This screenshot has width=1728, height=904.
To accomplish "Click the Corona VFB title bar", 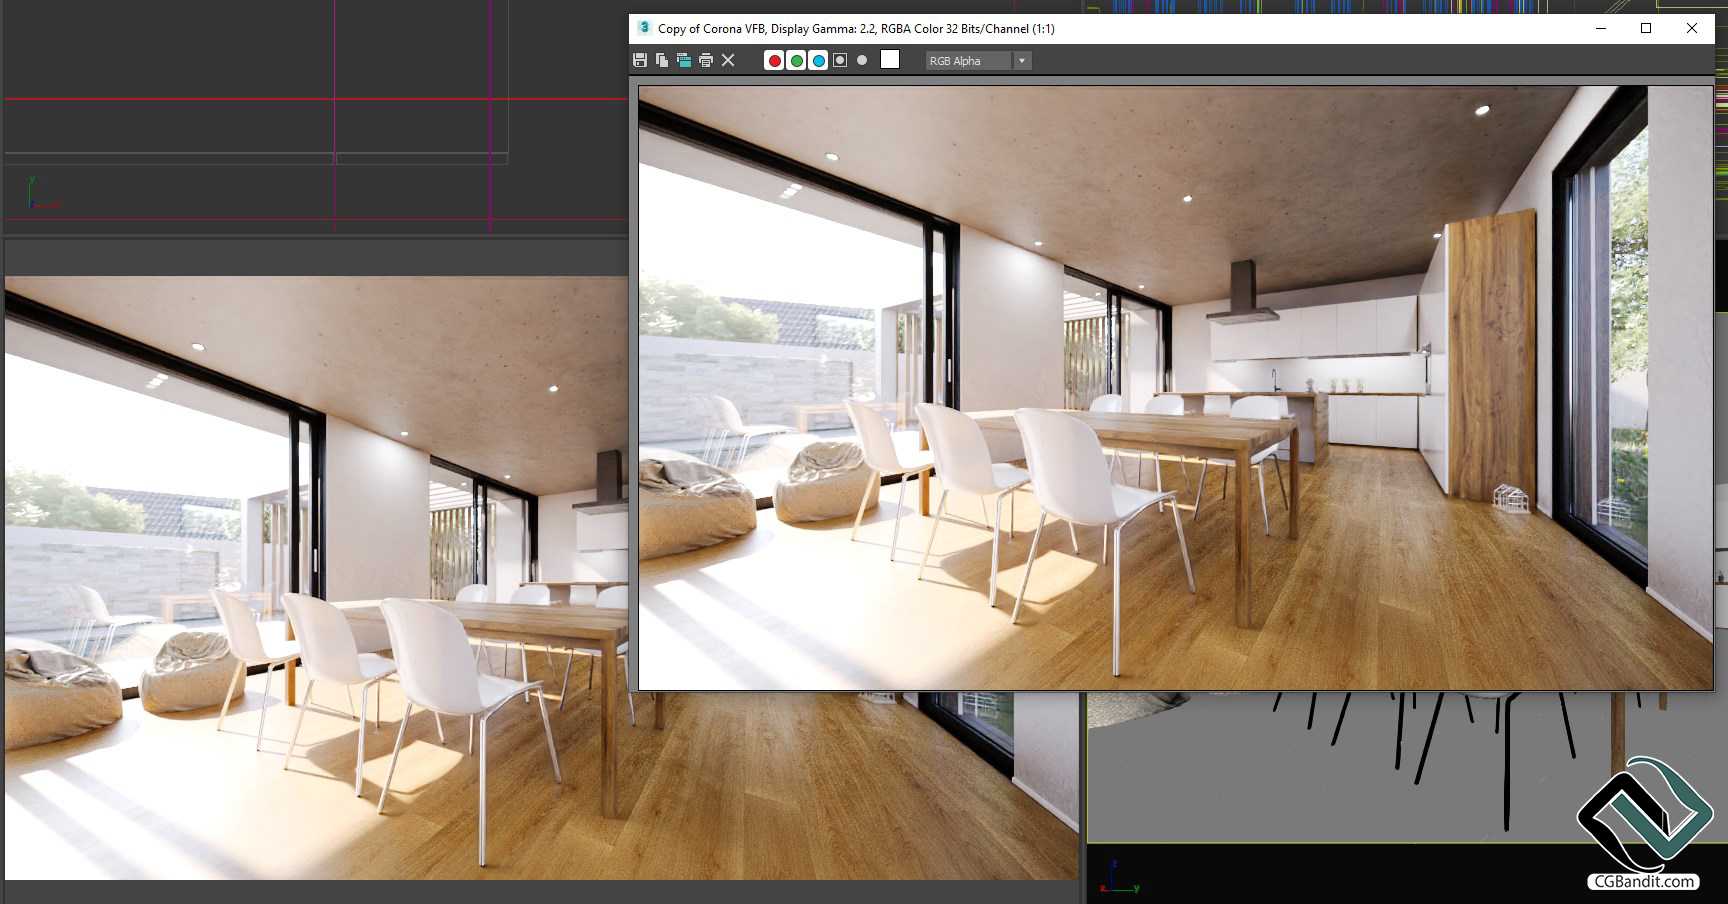I will pyautogui.click(x=1200, y=28).
